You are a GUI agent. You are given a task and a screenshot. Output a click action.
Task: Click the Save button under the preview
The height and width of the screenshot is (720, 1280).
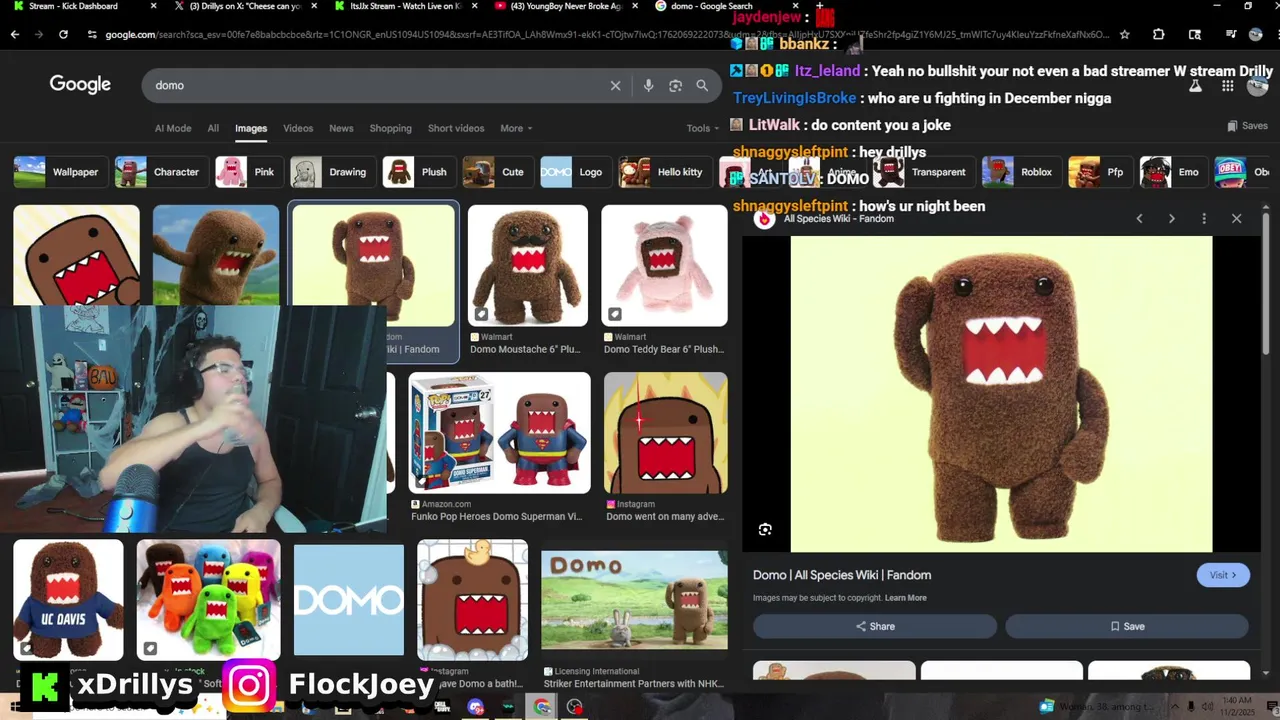[1127, 626]
